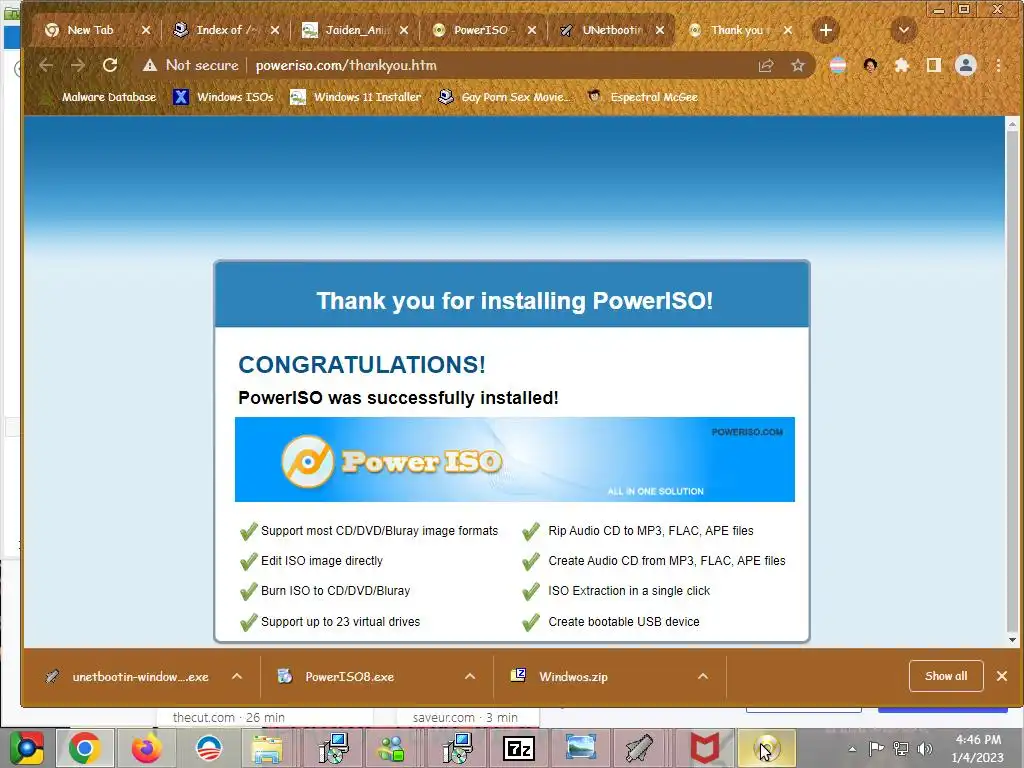Screen dimensions: 1024x768
Task: Open 7-Zip from the taskbar
Action: tap(519, 748)
